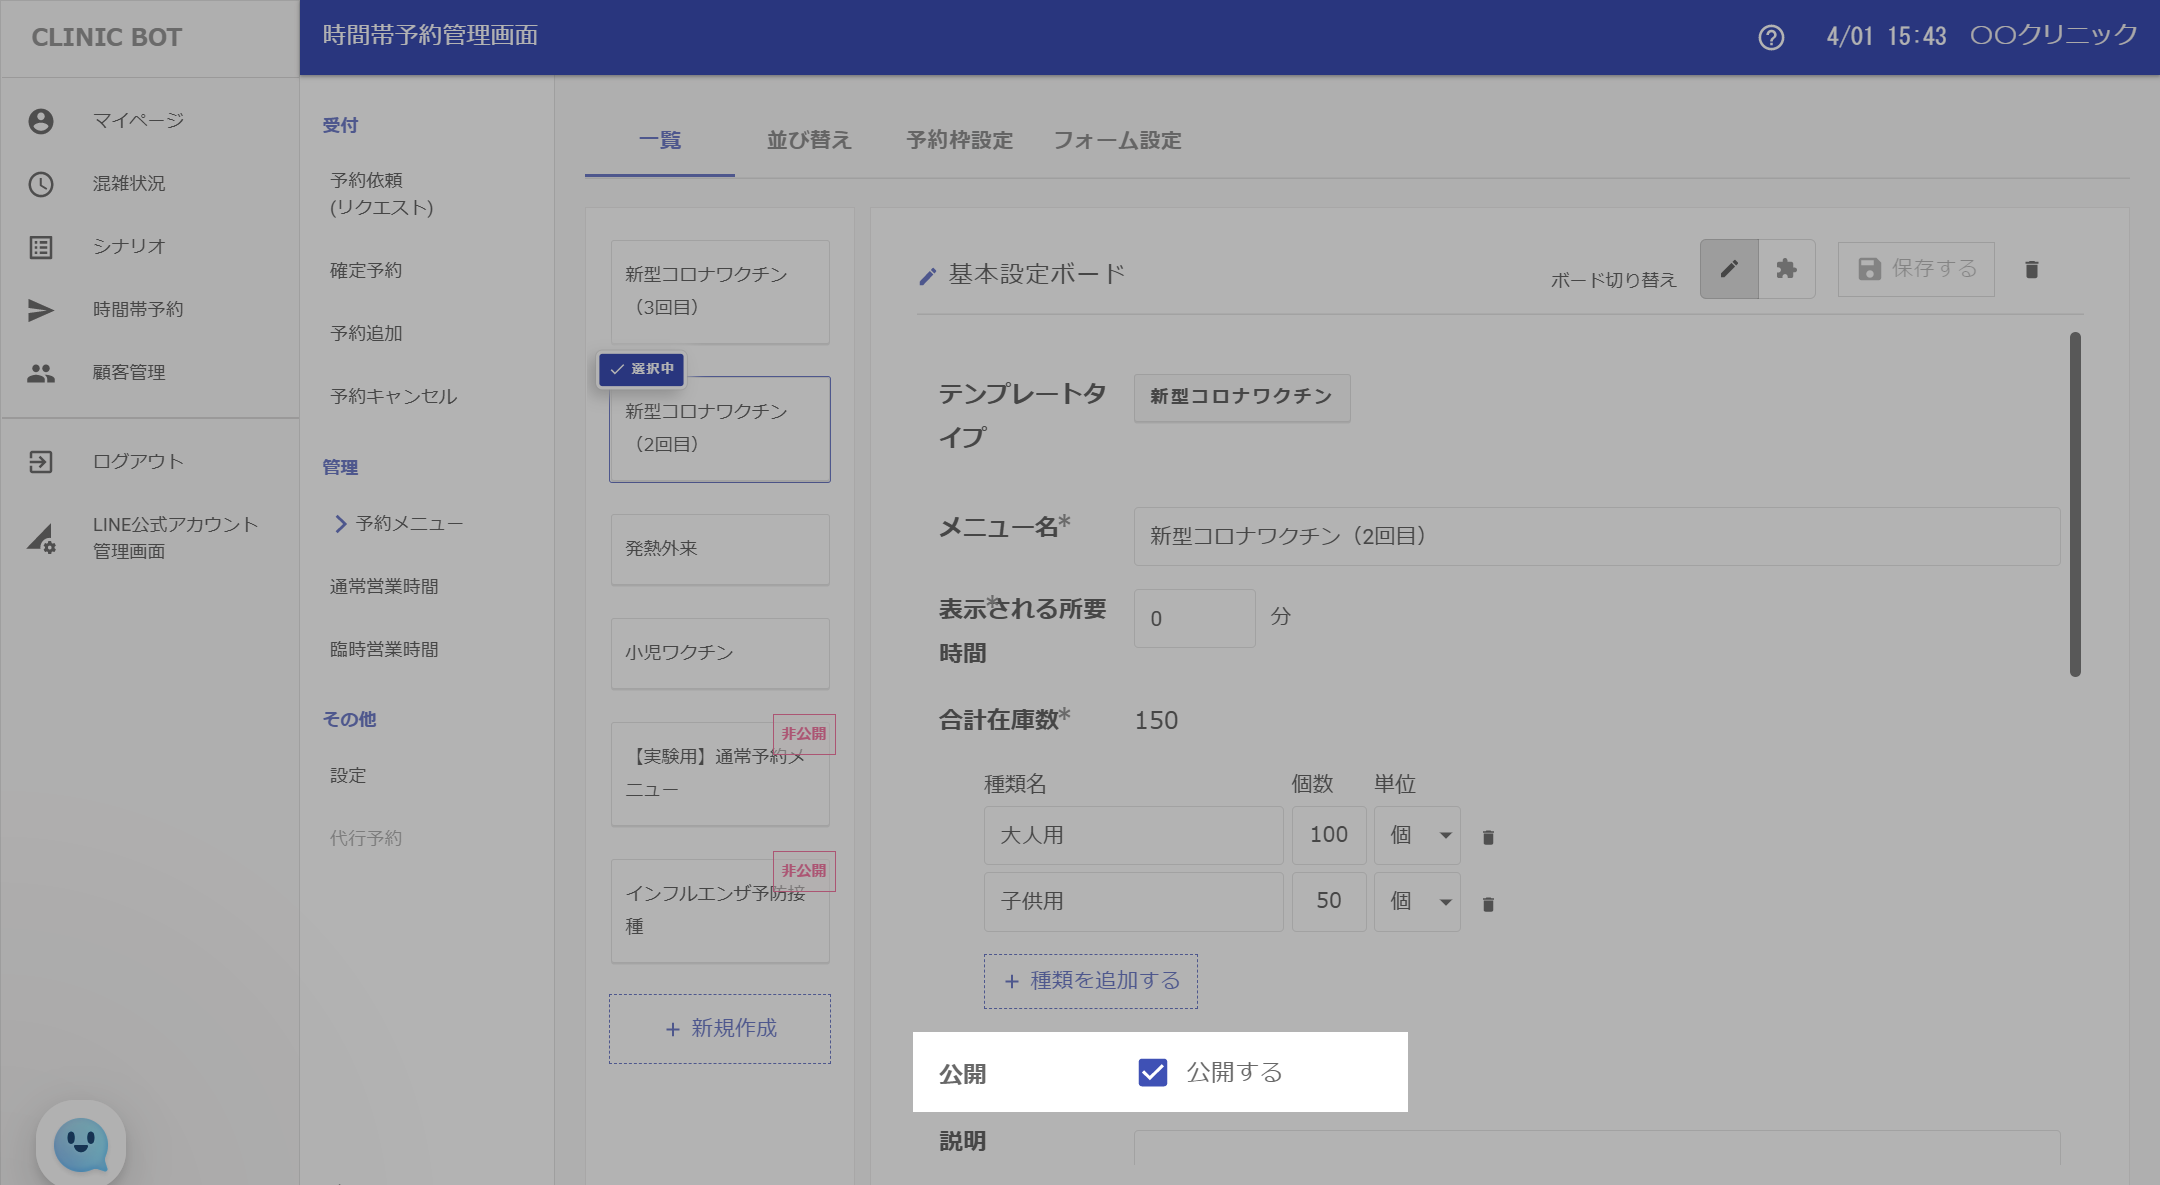
Task: Click the settings board vertical scrollbar
Action: coord(2075,505)
